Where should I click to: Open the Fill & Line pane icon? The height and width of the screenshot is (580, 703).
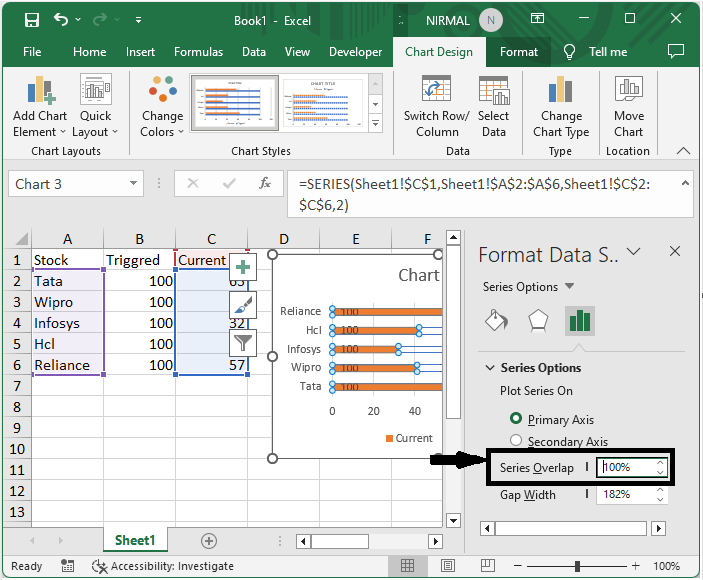(497, 320)
